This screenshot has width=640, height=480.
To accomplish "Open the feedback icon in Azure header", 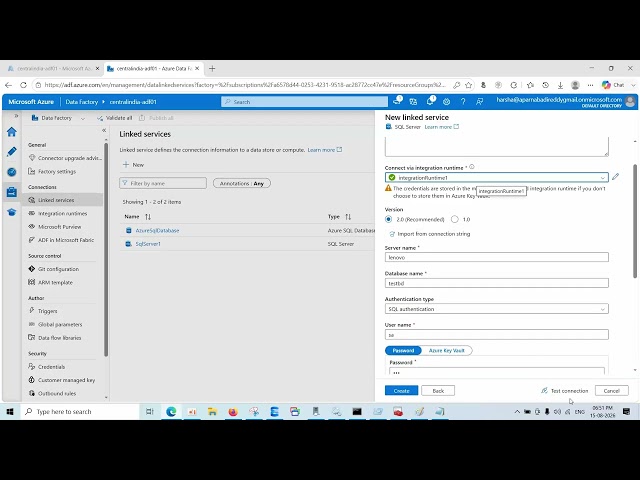I will 480,102.
